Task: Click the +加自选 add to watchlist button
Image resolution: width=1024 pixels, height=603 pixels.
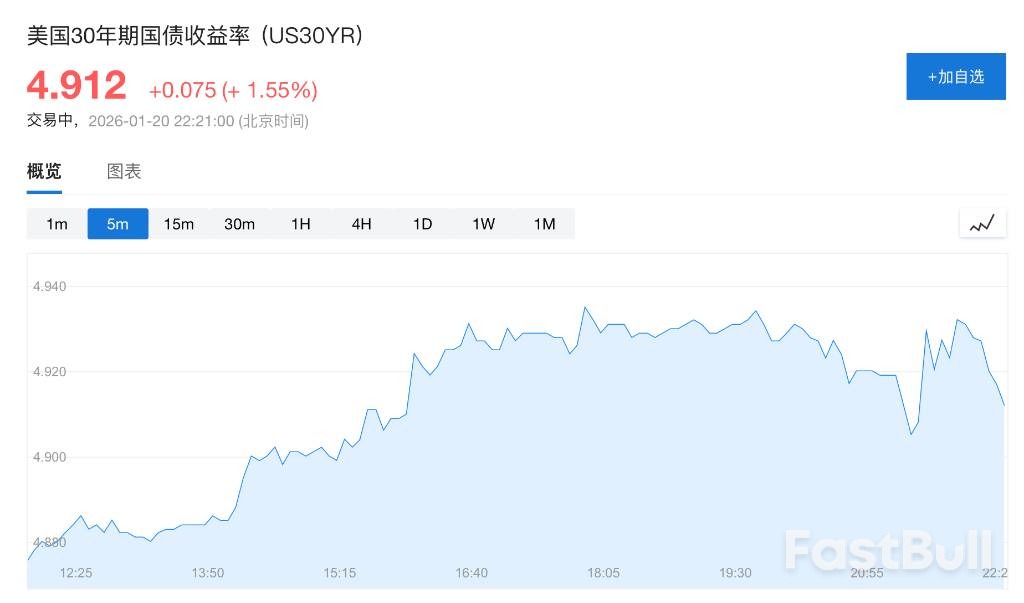Action: click(x=955, y=76)
